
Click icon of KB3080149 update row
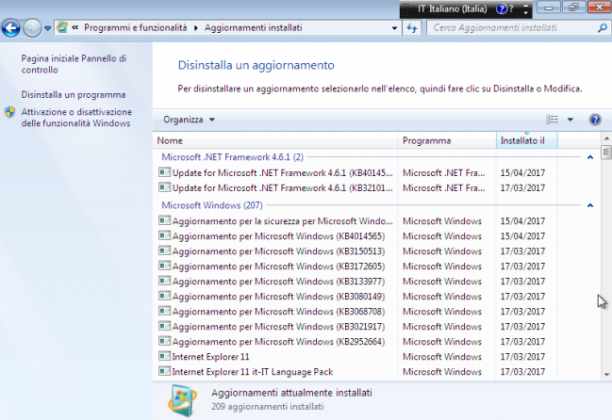click(164, 296)
